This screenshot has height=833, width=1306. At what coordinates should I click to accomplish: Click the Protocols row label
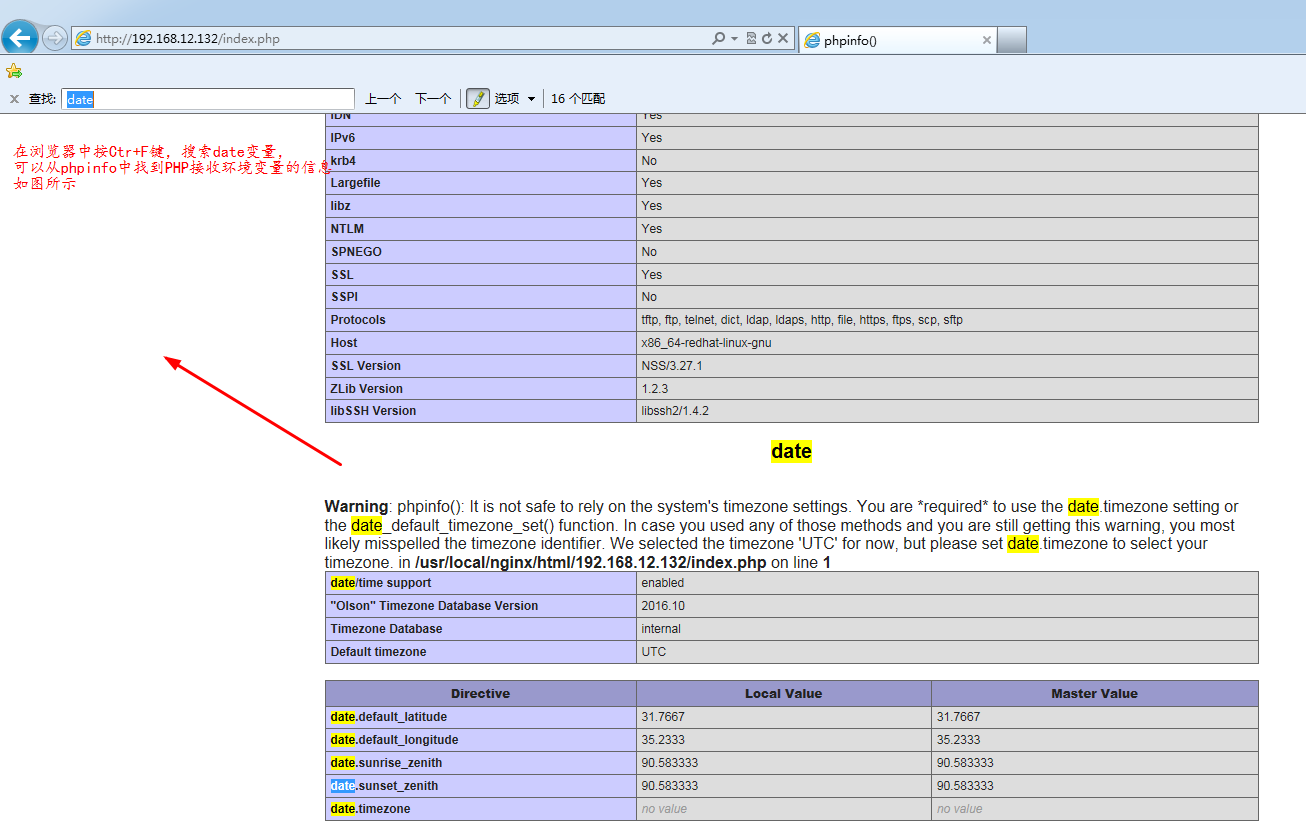point(358,320)
